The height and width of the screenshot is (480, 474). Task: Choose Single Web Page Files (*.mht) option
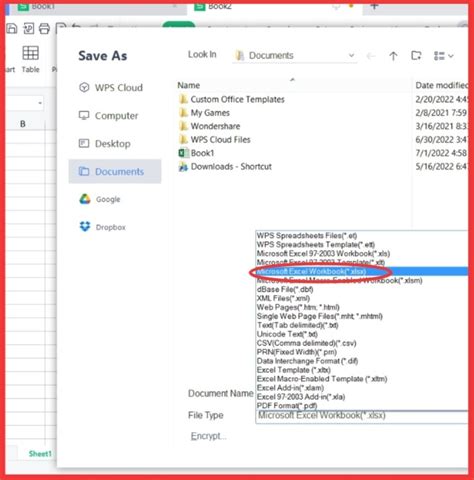click(x=362, y=316)
